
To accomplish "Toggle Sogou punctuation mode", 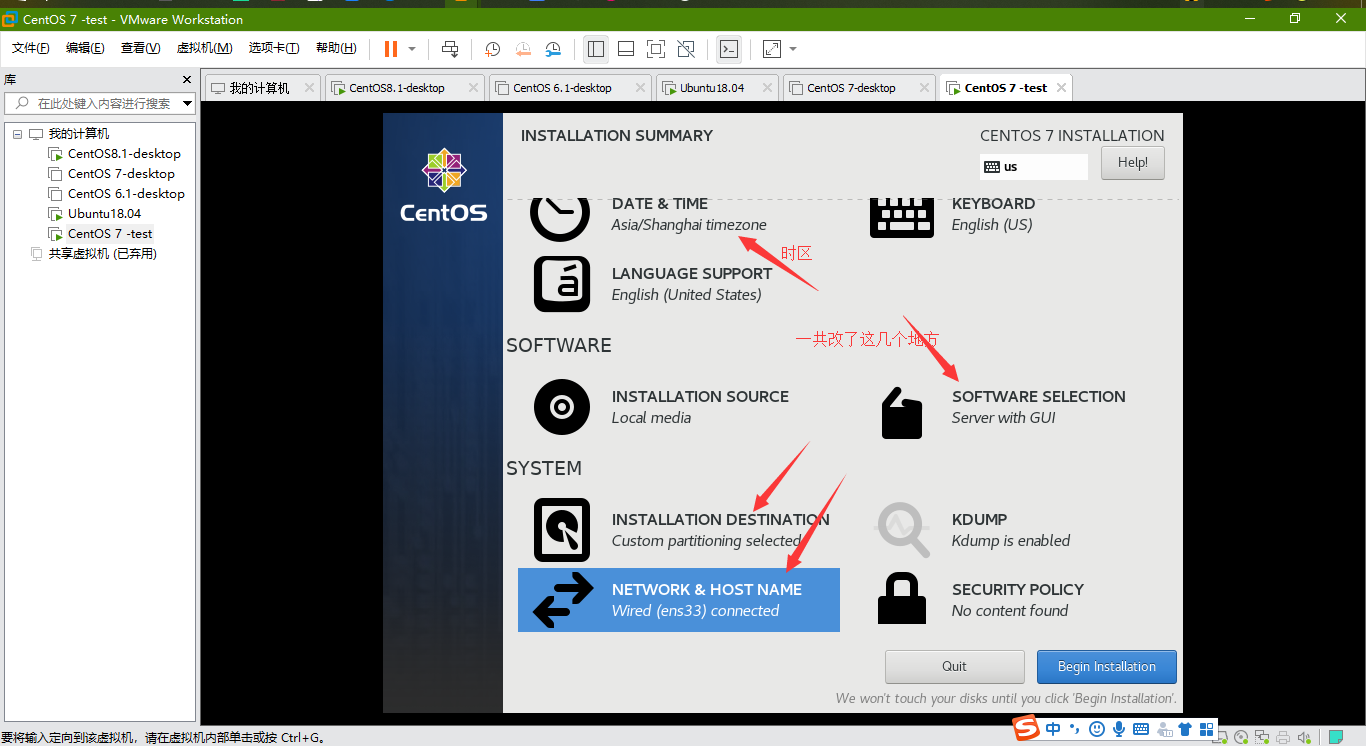I will [x=1075, y=729].
